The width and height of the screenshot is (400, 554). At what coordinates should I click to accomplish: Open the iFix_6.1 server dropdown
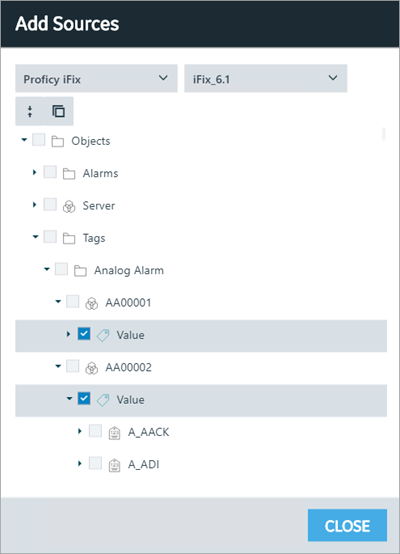265,78
